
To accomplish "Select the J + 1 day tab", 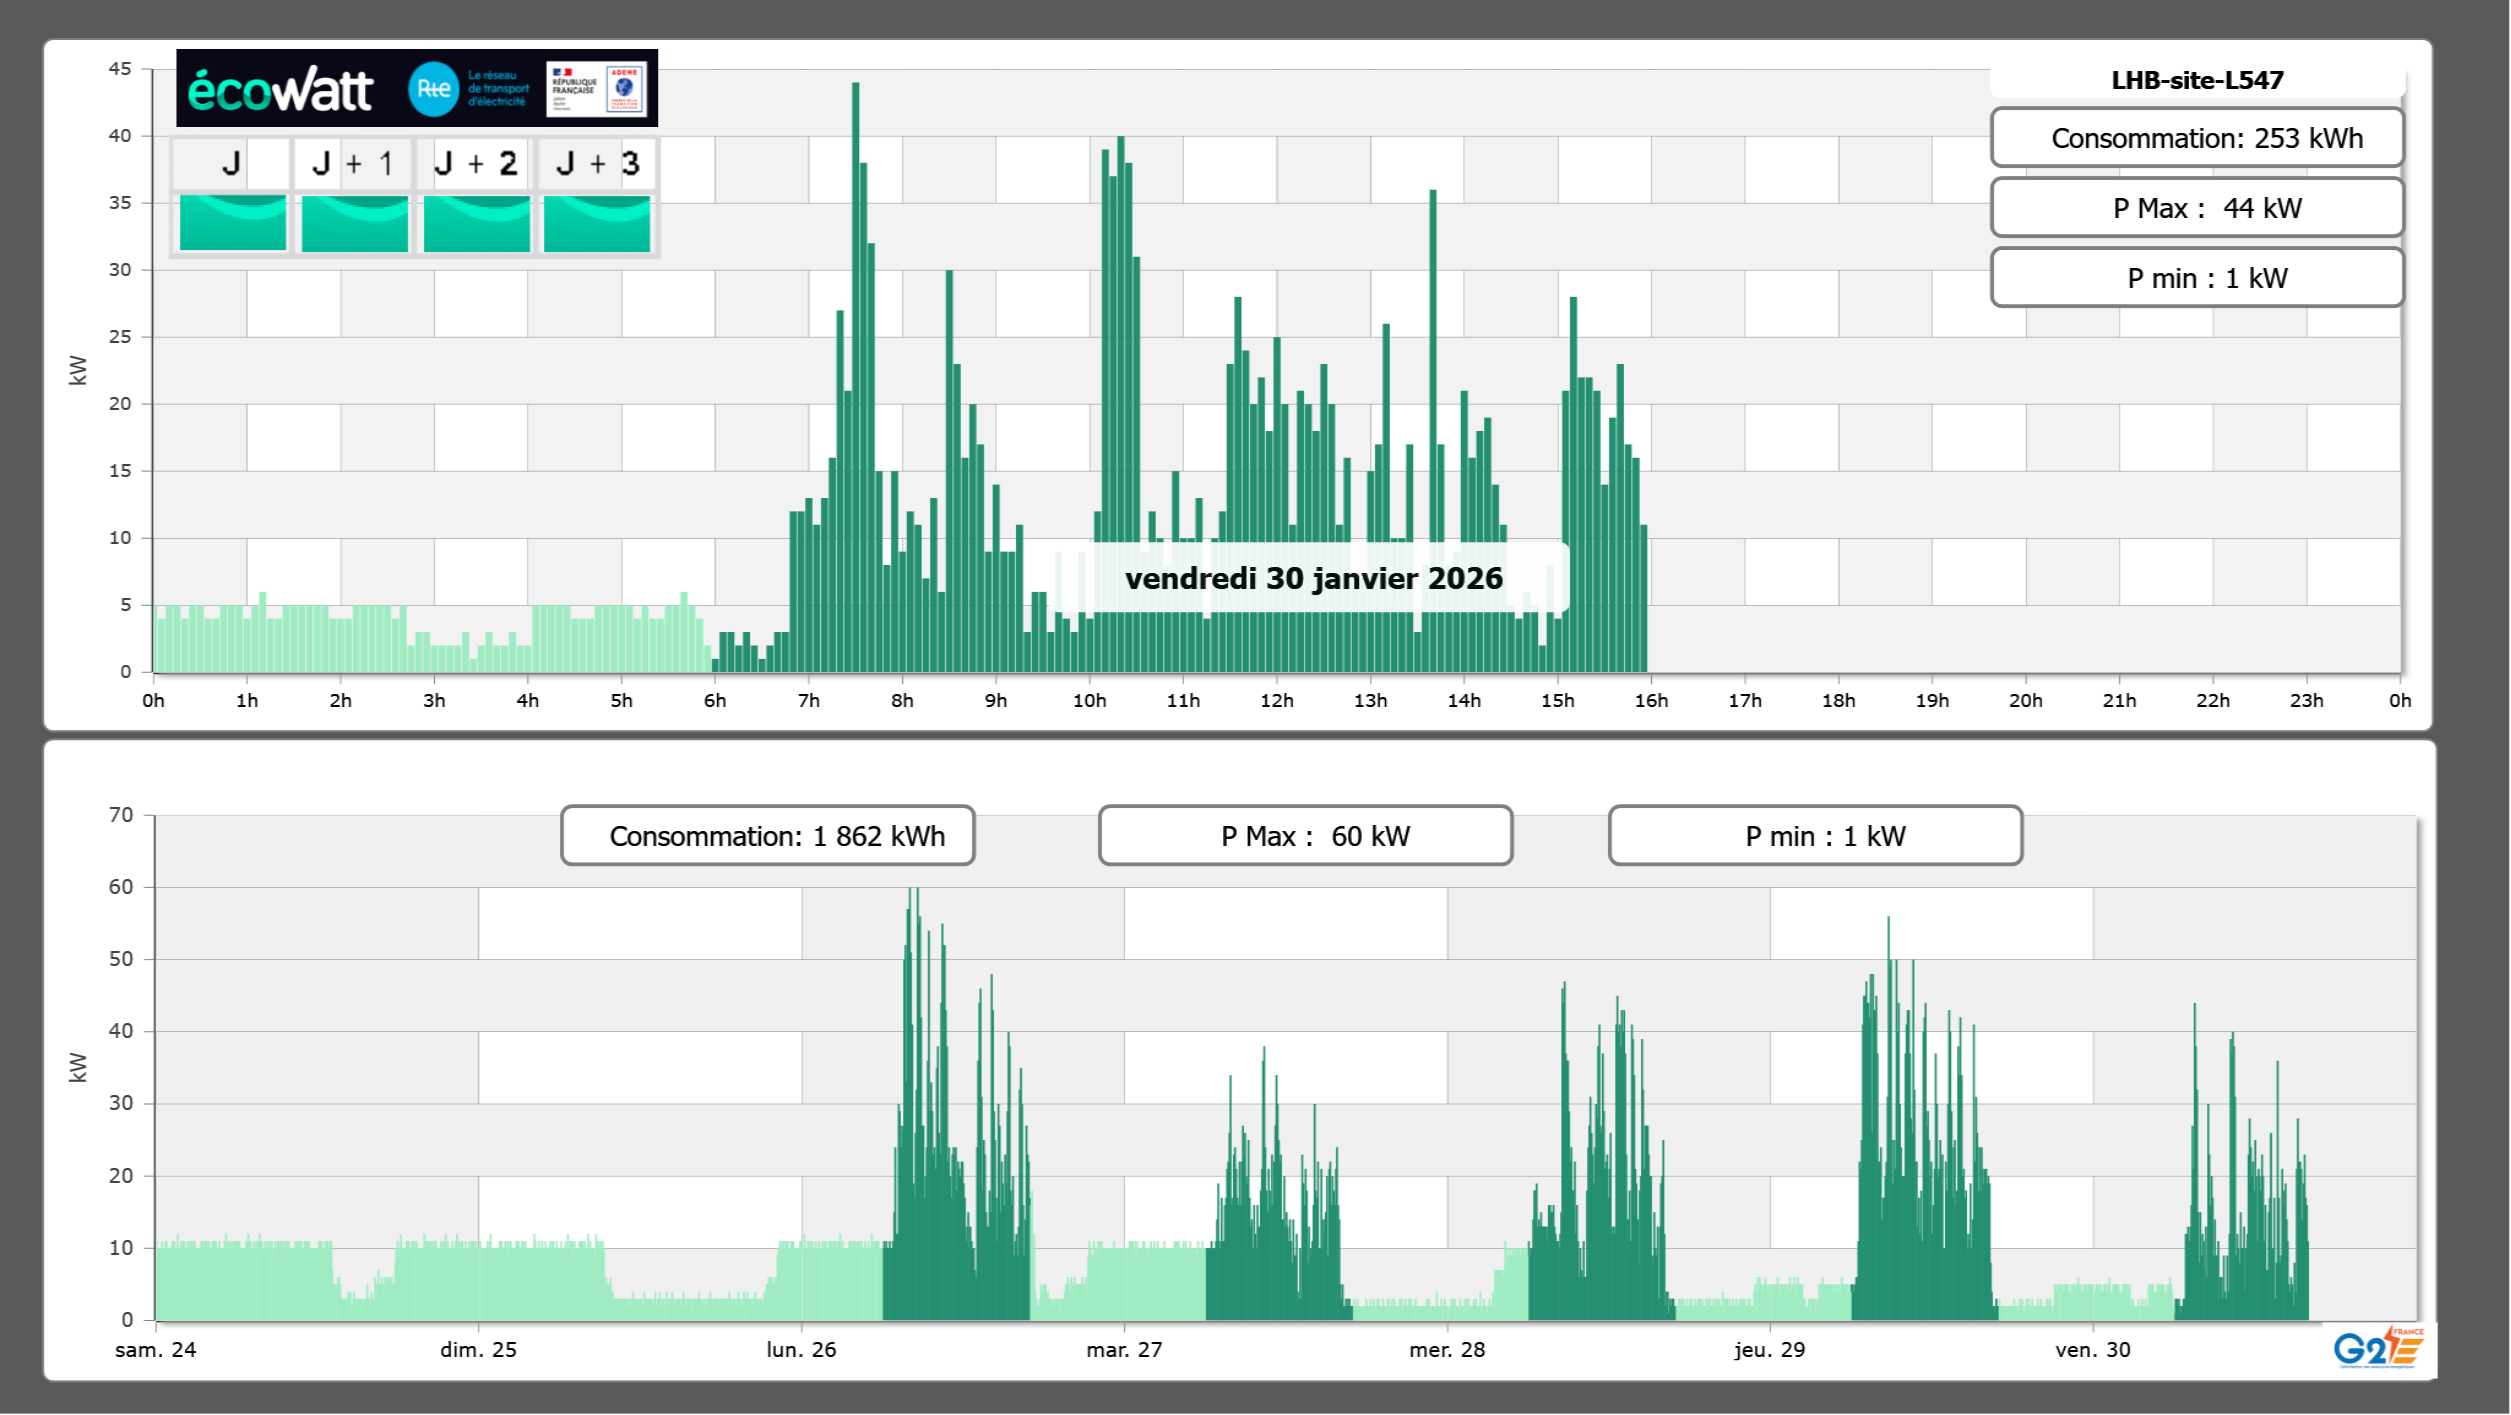I will click(354, 163).
